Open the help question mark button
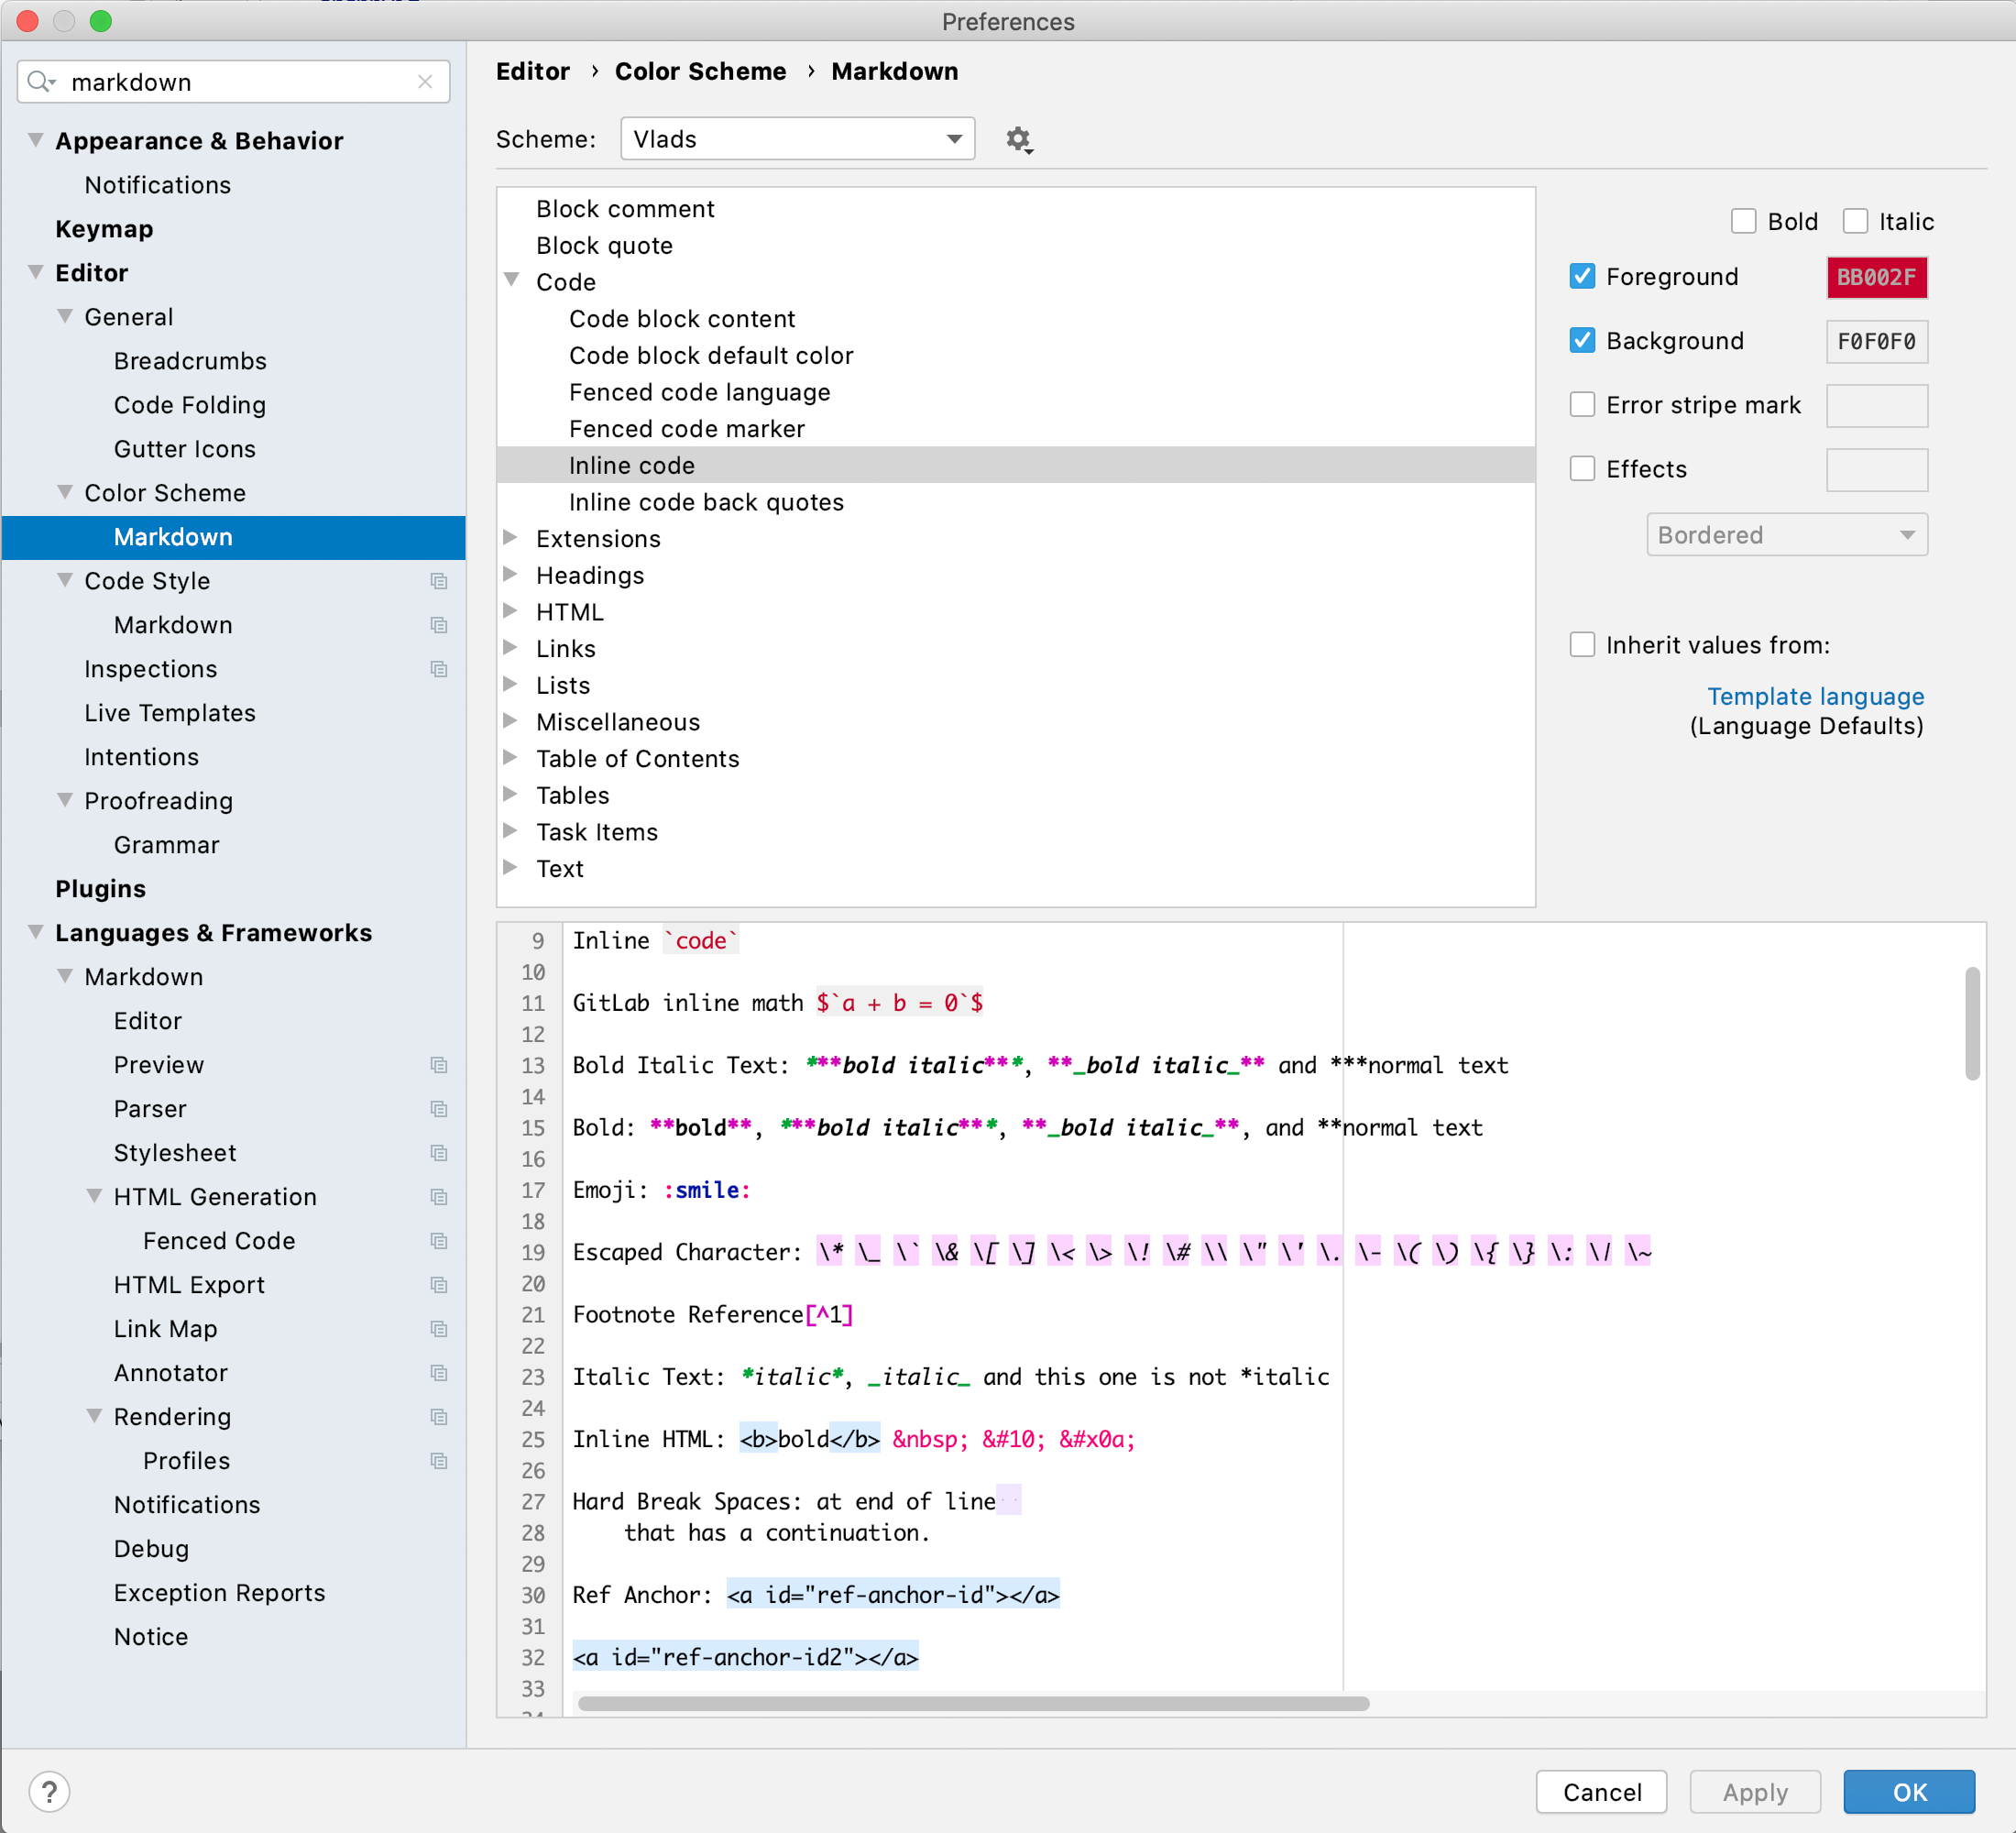Viewport: 2016px width, 1833px height. [x=49, y=1791]
